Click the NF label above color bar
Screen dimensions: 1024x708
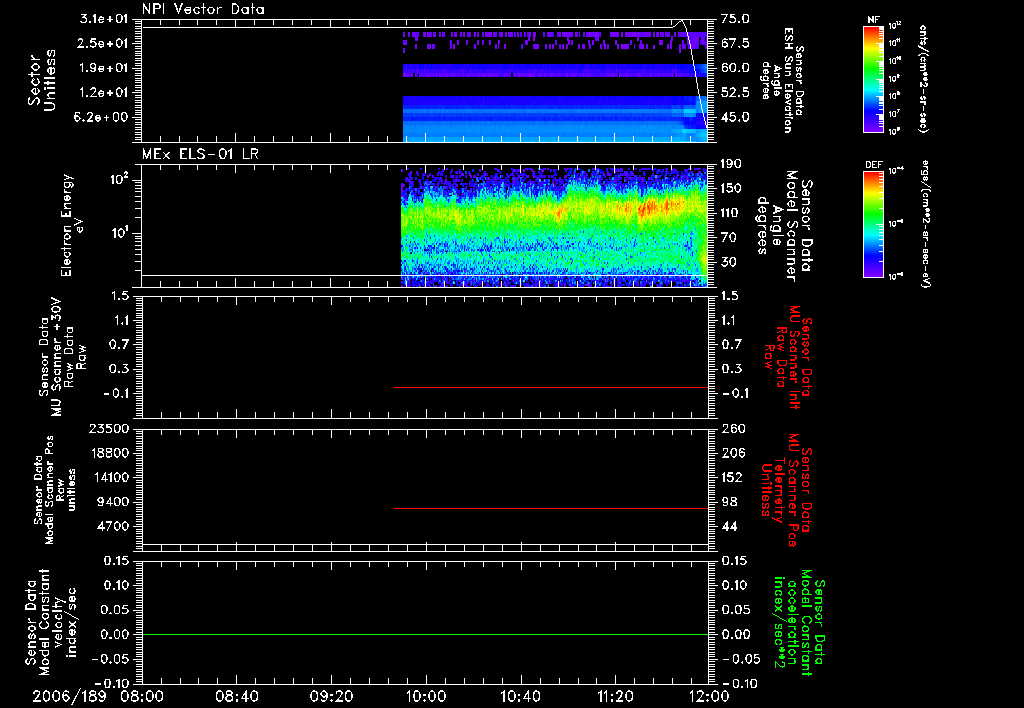tap(873, 20)
